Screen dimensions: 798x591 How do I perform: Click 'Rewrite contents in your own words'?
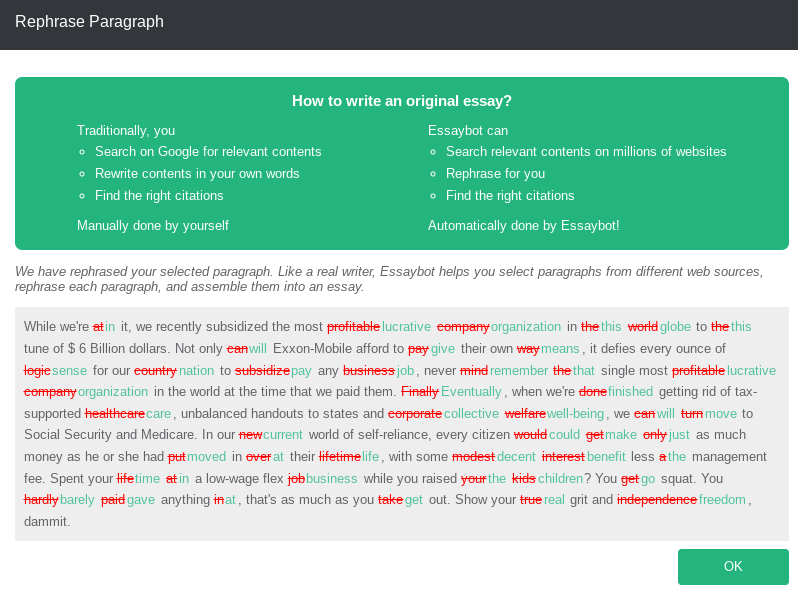tap(197, 174)
